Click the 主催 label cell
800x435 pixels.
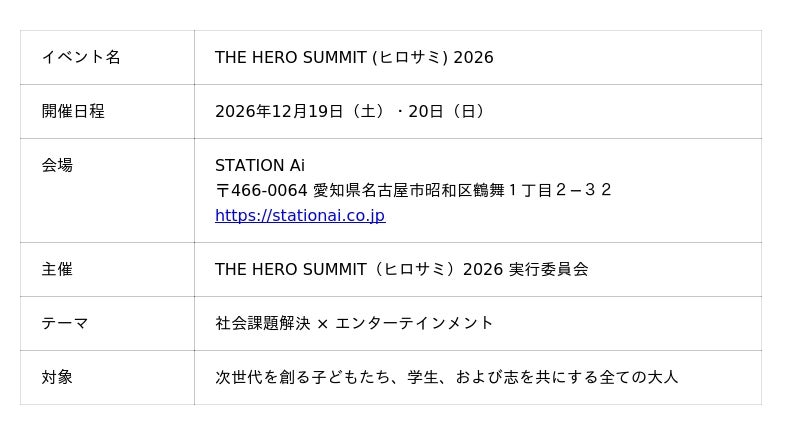57,270
